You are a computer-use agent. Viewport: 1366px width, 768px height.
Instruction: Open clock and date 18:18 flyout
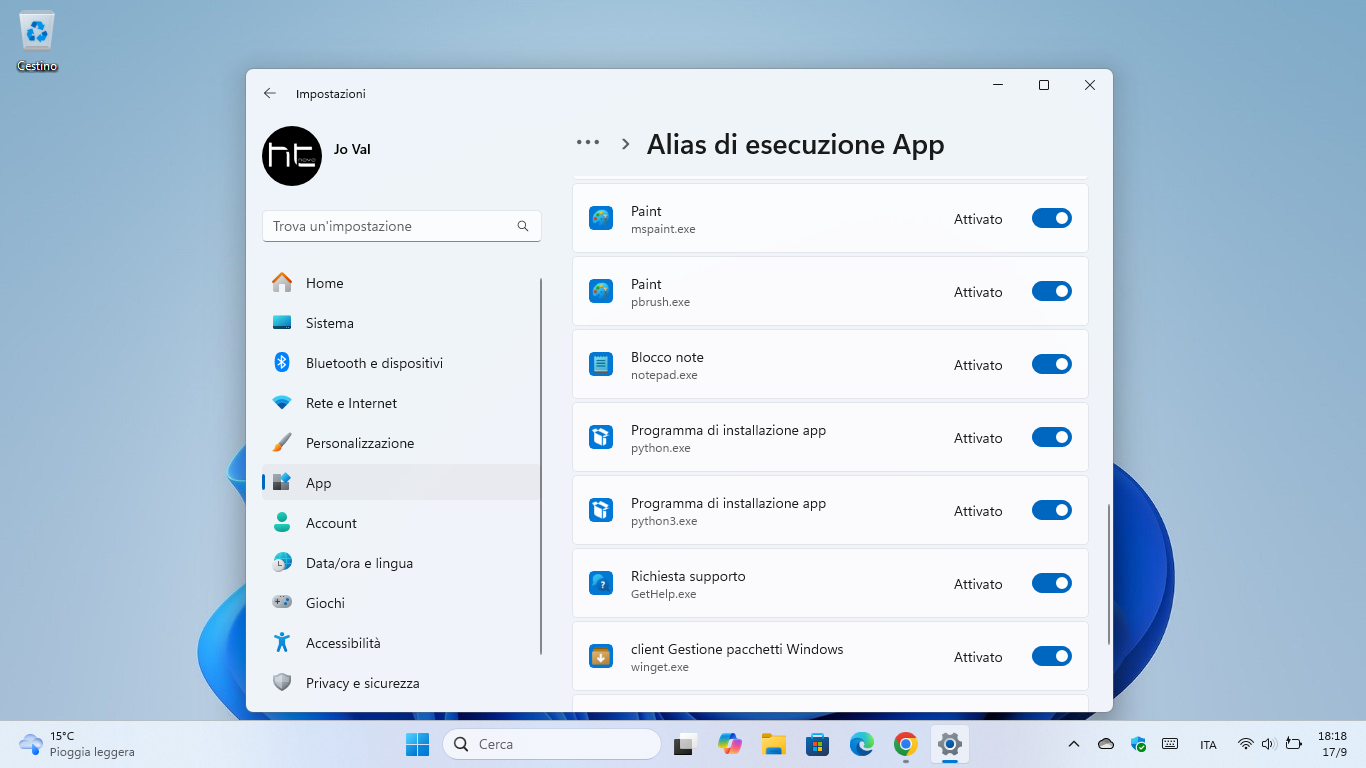pyautogui.click(x=1332, y=744)
